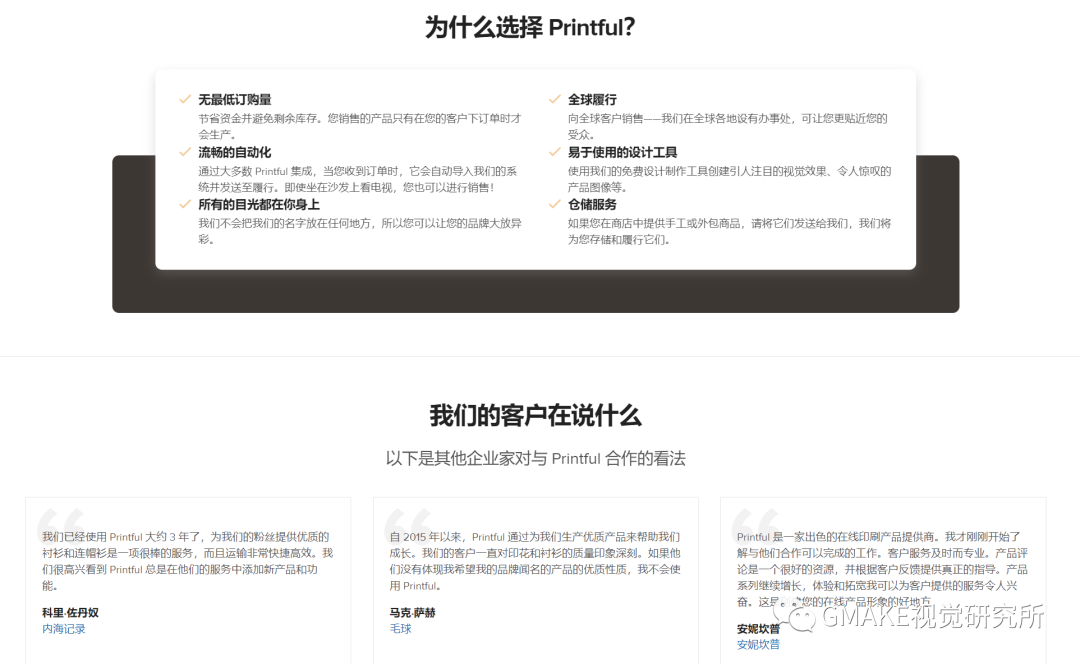Select the heading 为什么选择 Printful?
The width and height of the screenshot is (1080, 664).
[530, 28]
